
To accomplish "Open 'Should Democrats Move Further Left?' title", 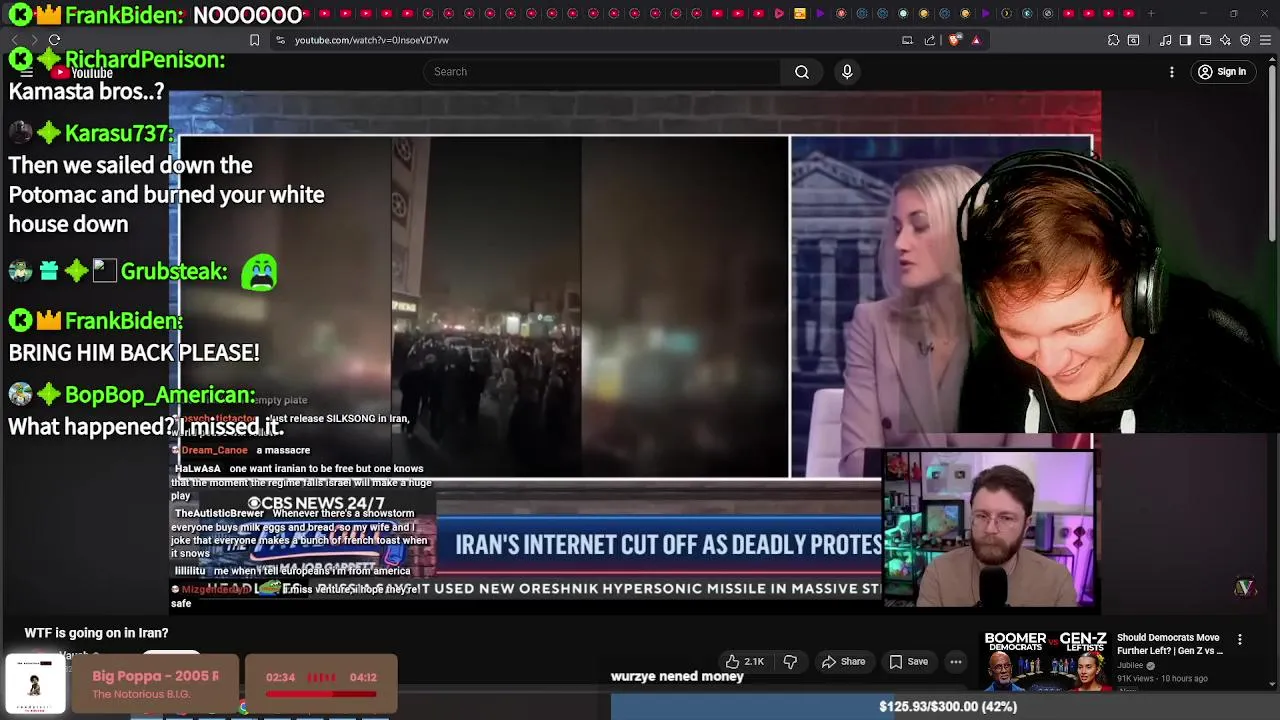I will click(1170, 644).
